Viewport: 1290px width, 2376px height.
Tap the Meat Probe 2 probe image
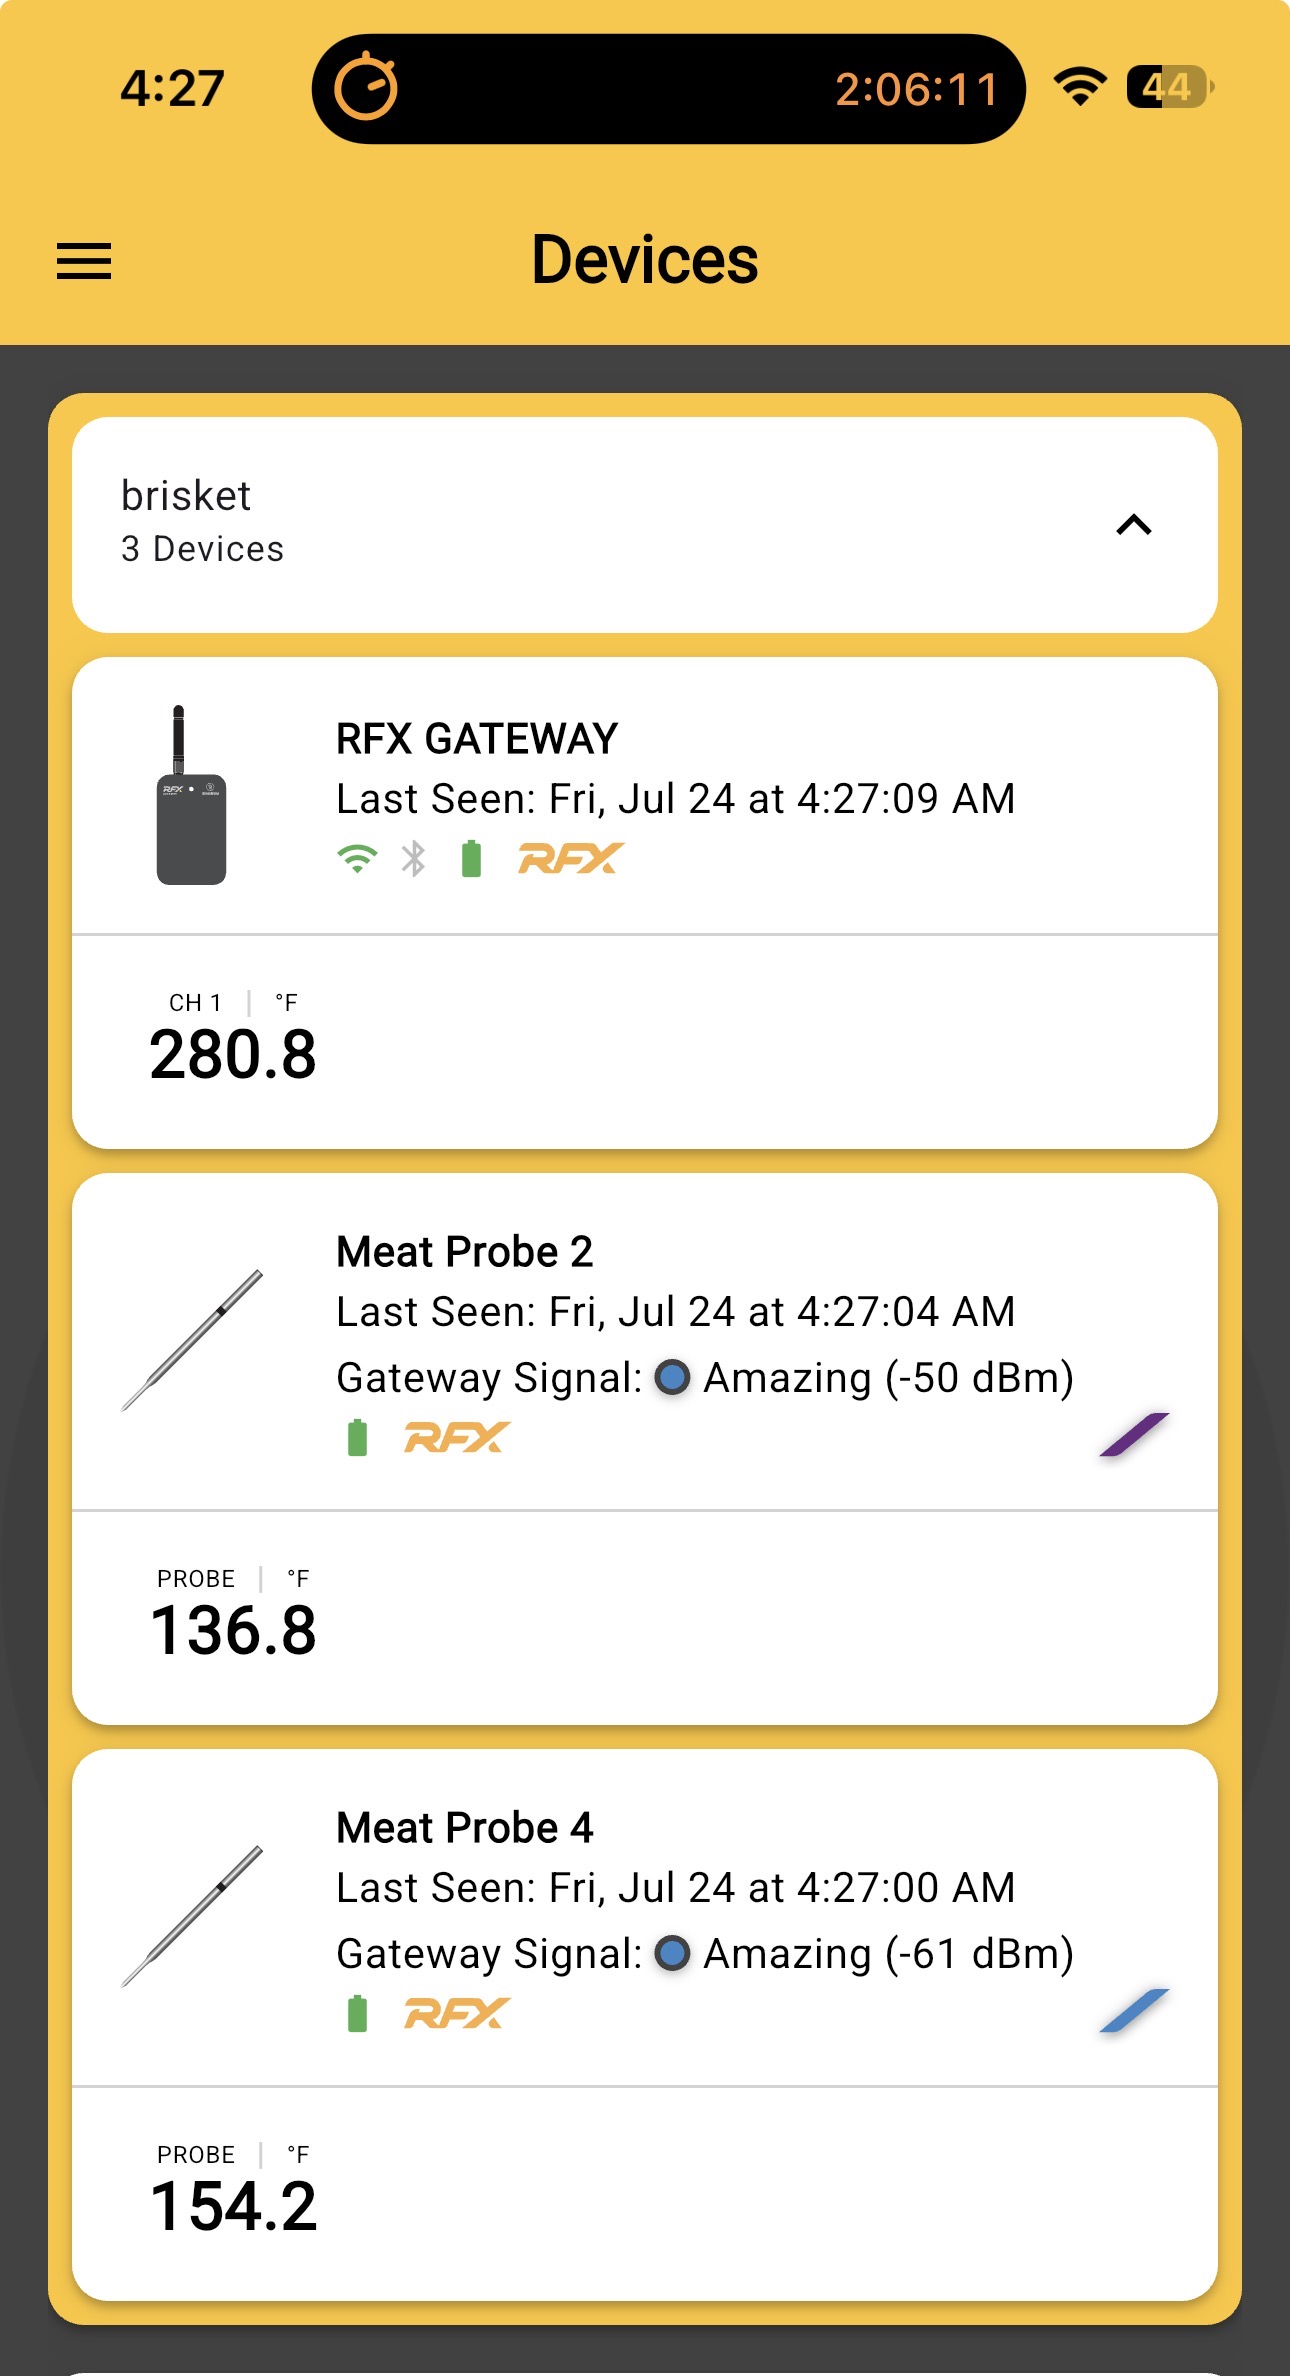[x=192, y=1340]
